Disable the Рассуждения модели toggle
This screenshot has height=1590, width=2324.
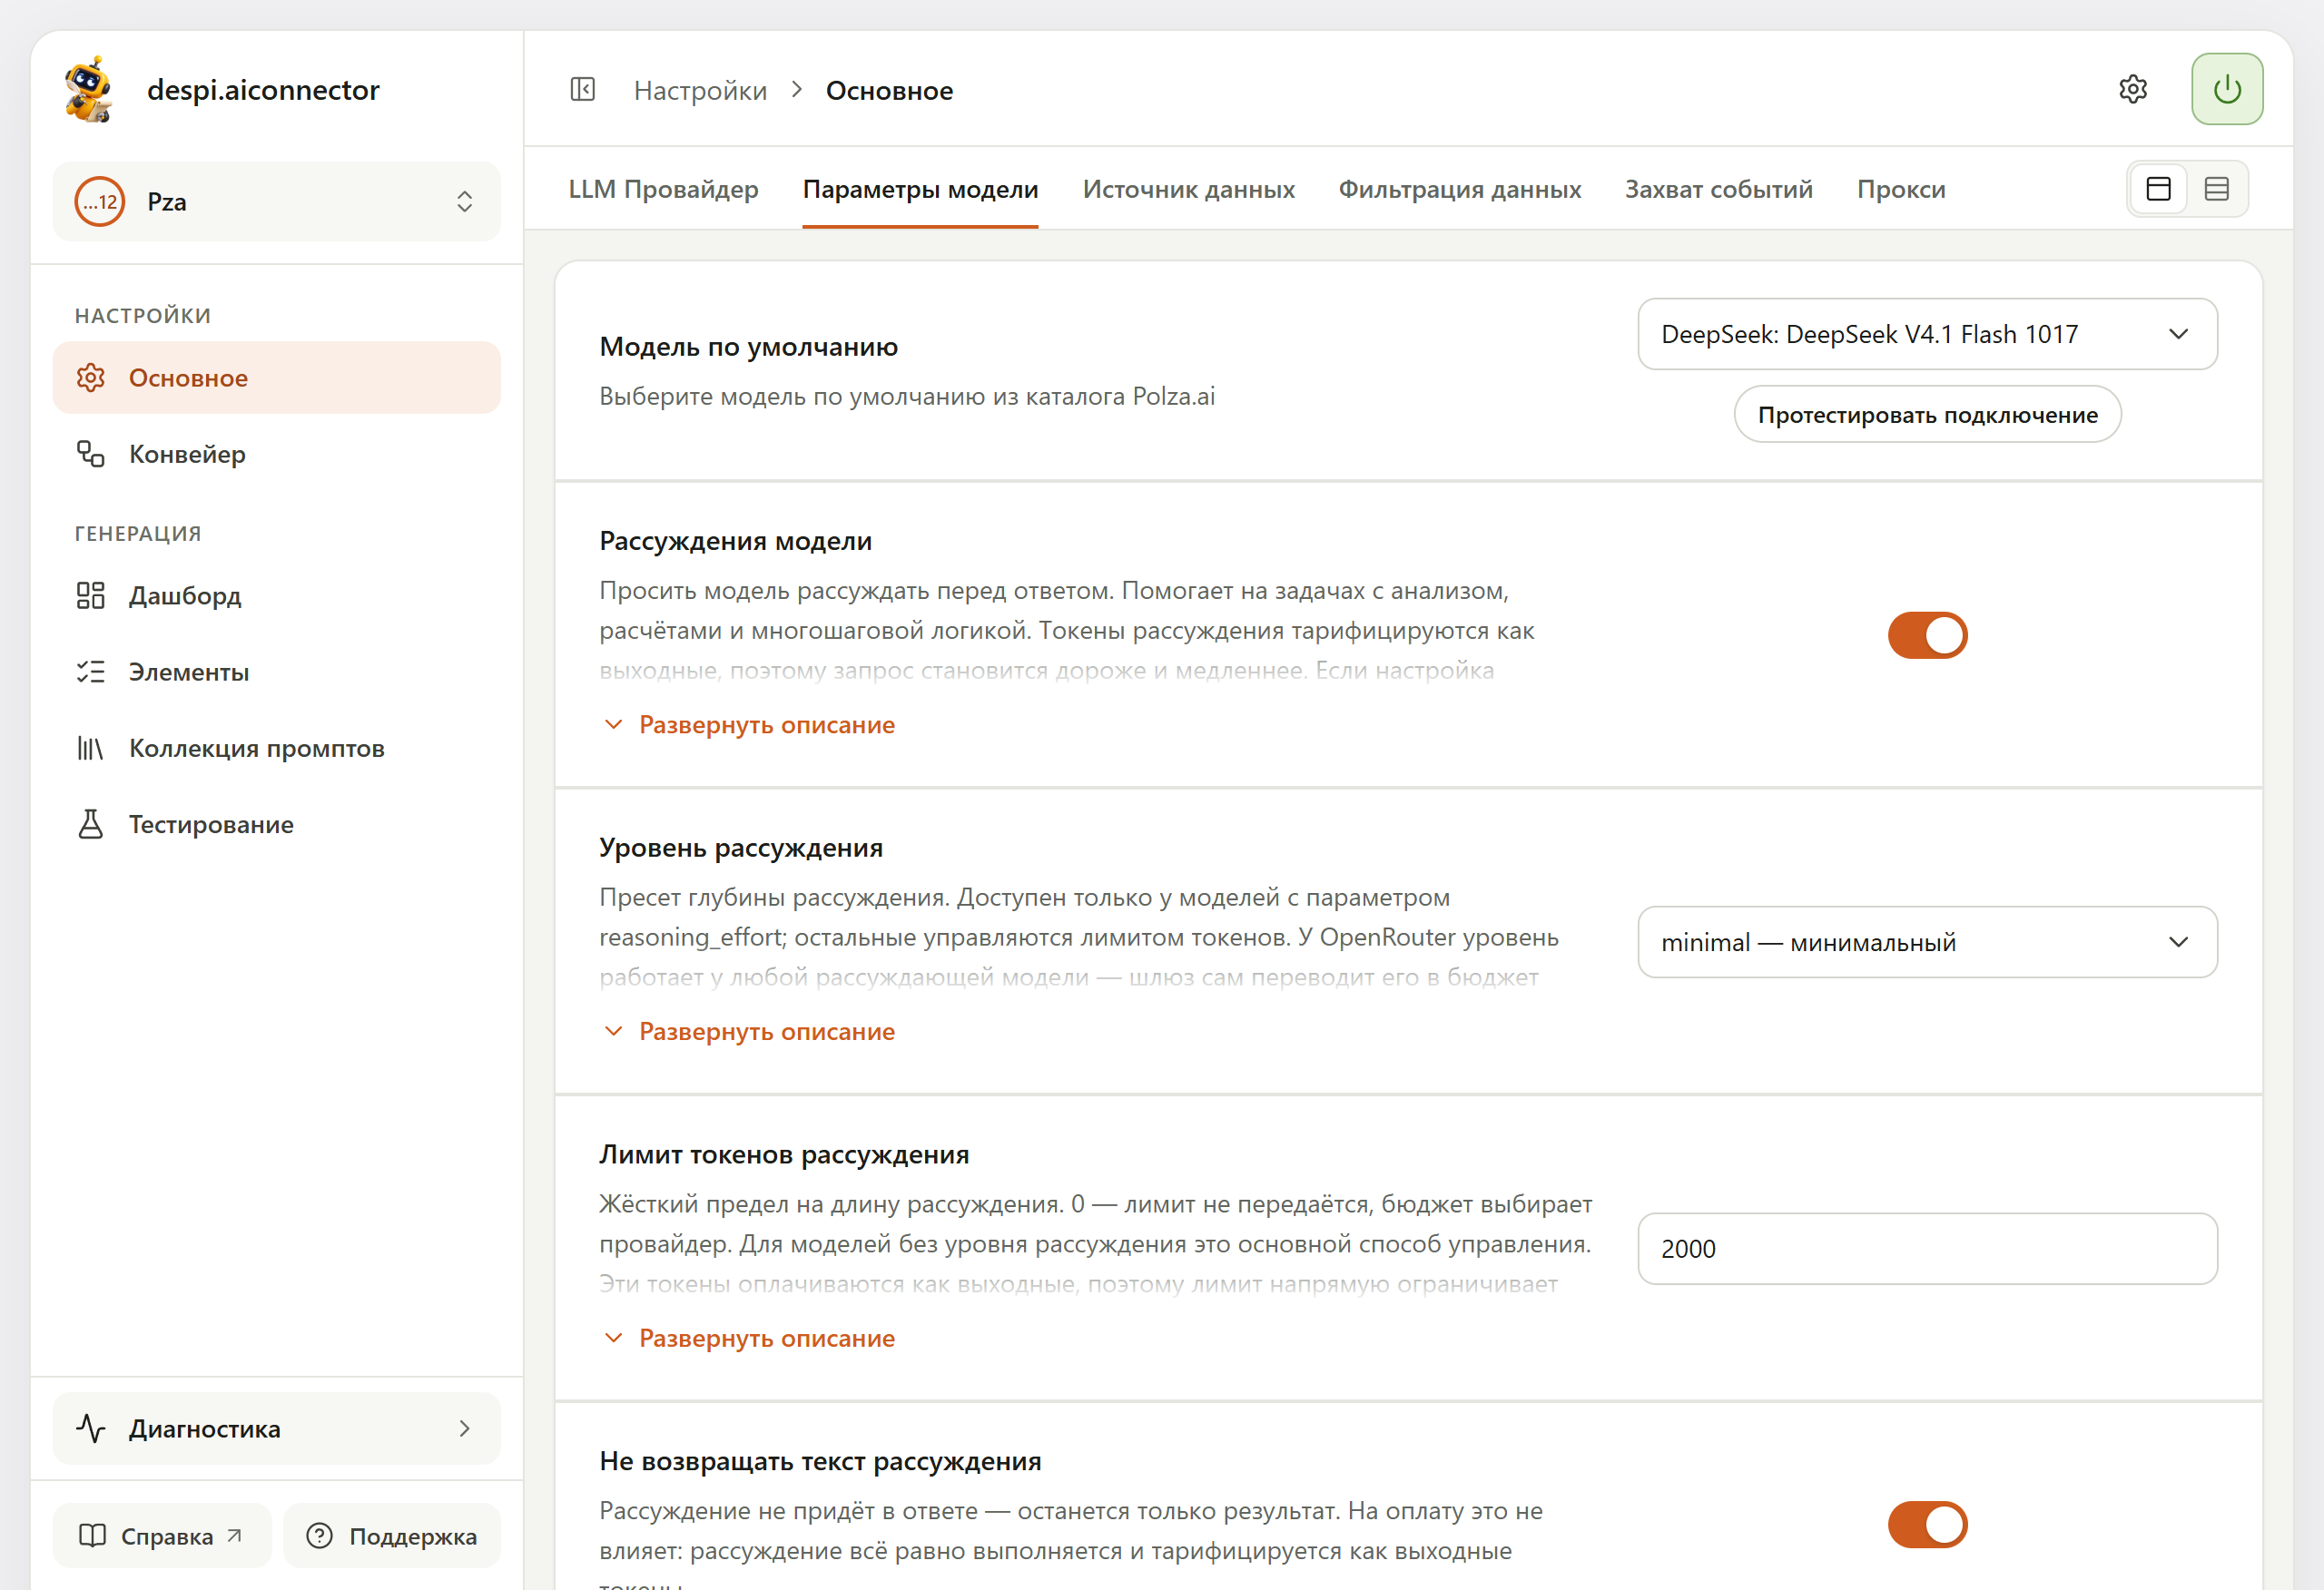pos(1927,635)
